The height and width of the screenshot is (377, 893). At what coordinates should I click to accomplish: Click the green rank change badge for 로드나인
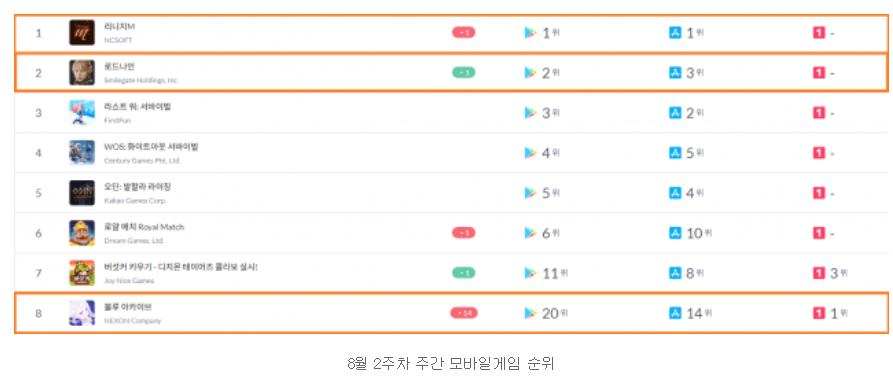pos(464,72)
